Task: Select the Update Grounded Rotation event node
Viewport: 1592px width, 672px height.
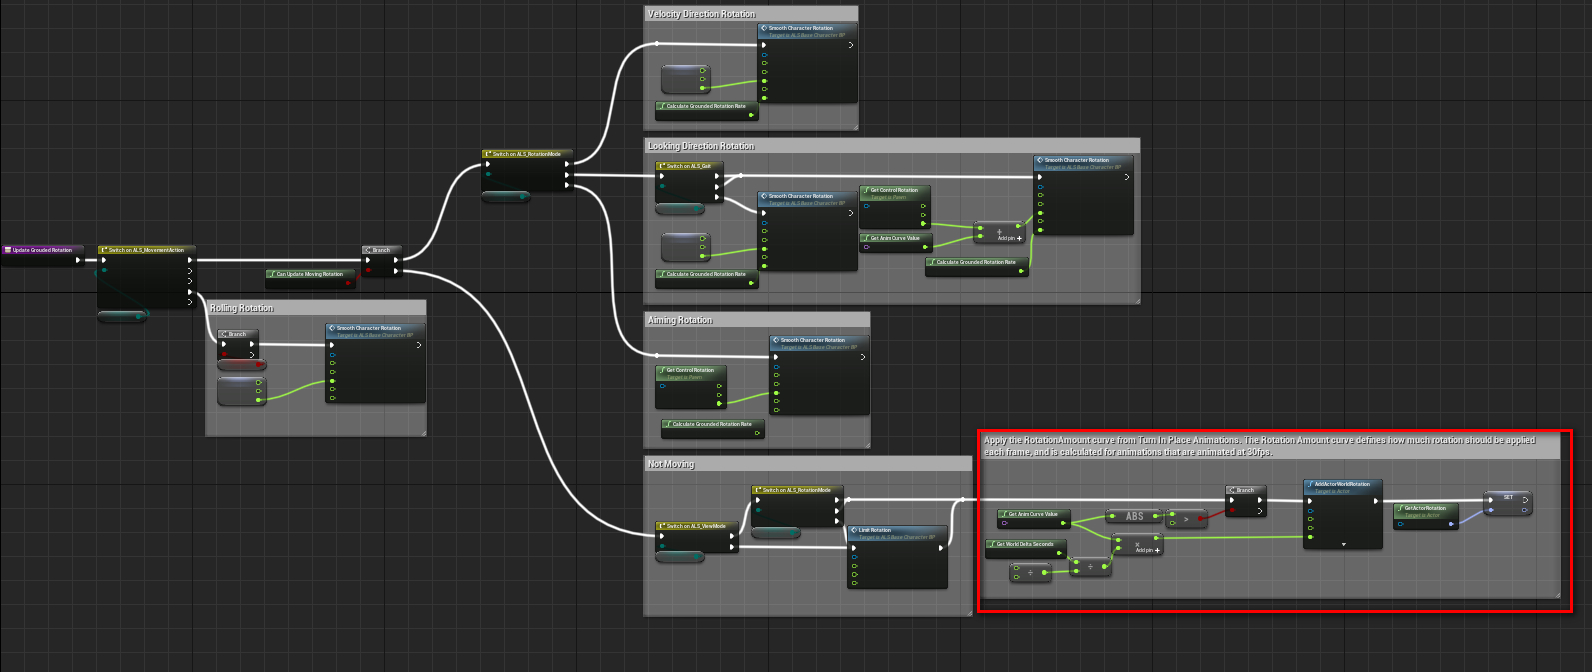Action: click(x=43, y=250)
